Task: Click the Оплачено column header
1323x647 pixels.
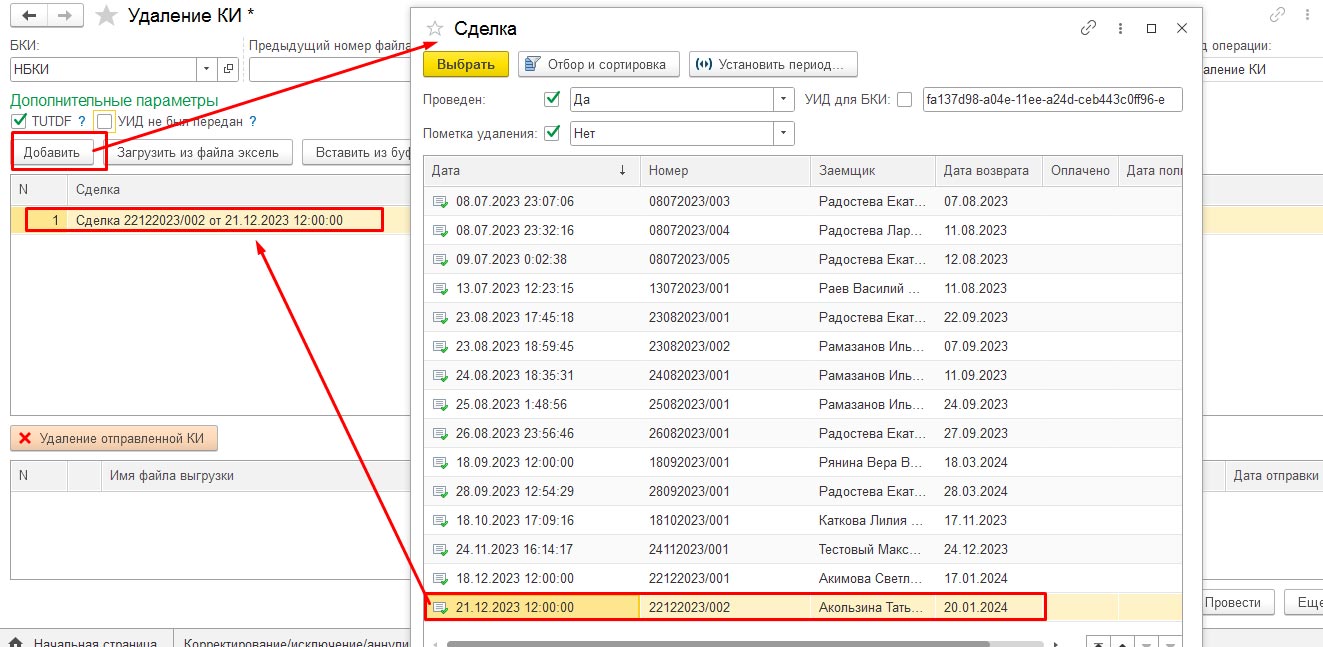Action: pos(1080,170)
